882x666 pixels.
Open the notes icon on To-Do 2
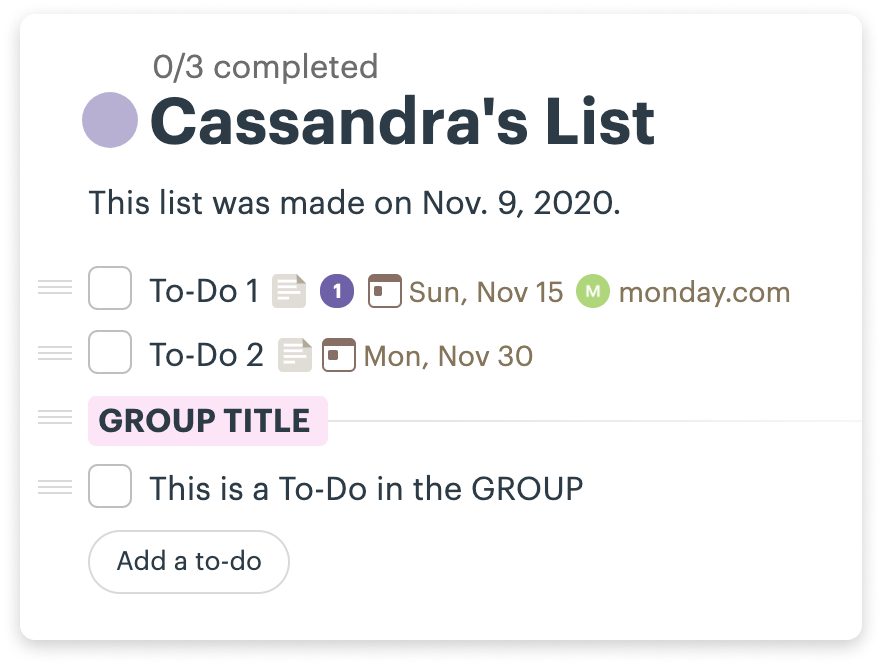(295, 355)
